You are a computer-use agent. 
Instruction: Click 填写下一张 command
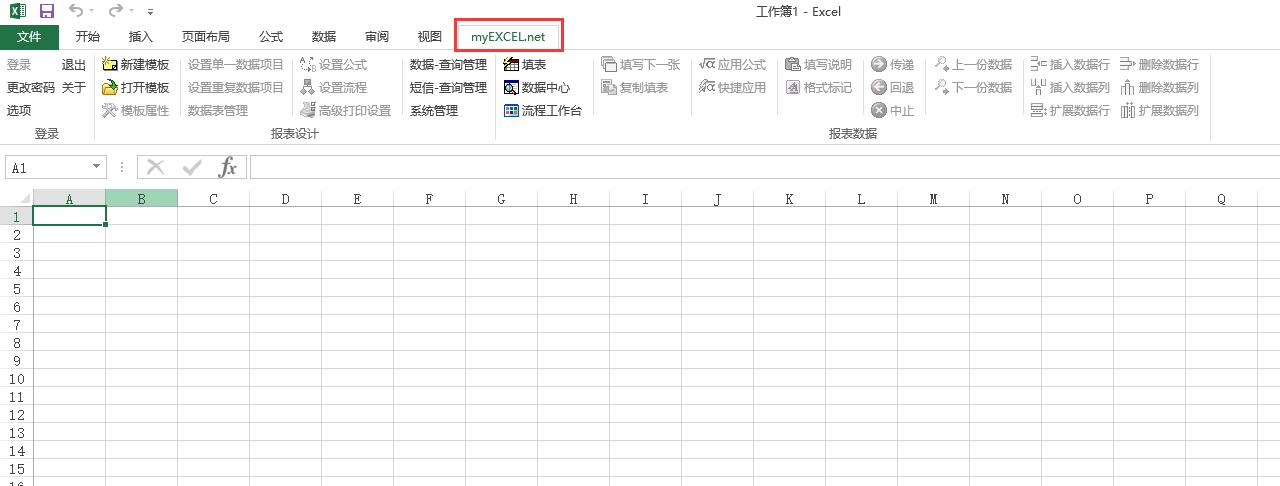pyautogui.click(x=641, y=65)
